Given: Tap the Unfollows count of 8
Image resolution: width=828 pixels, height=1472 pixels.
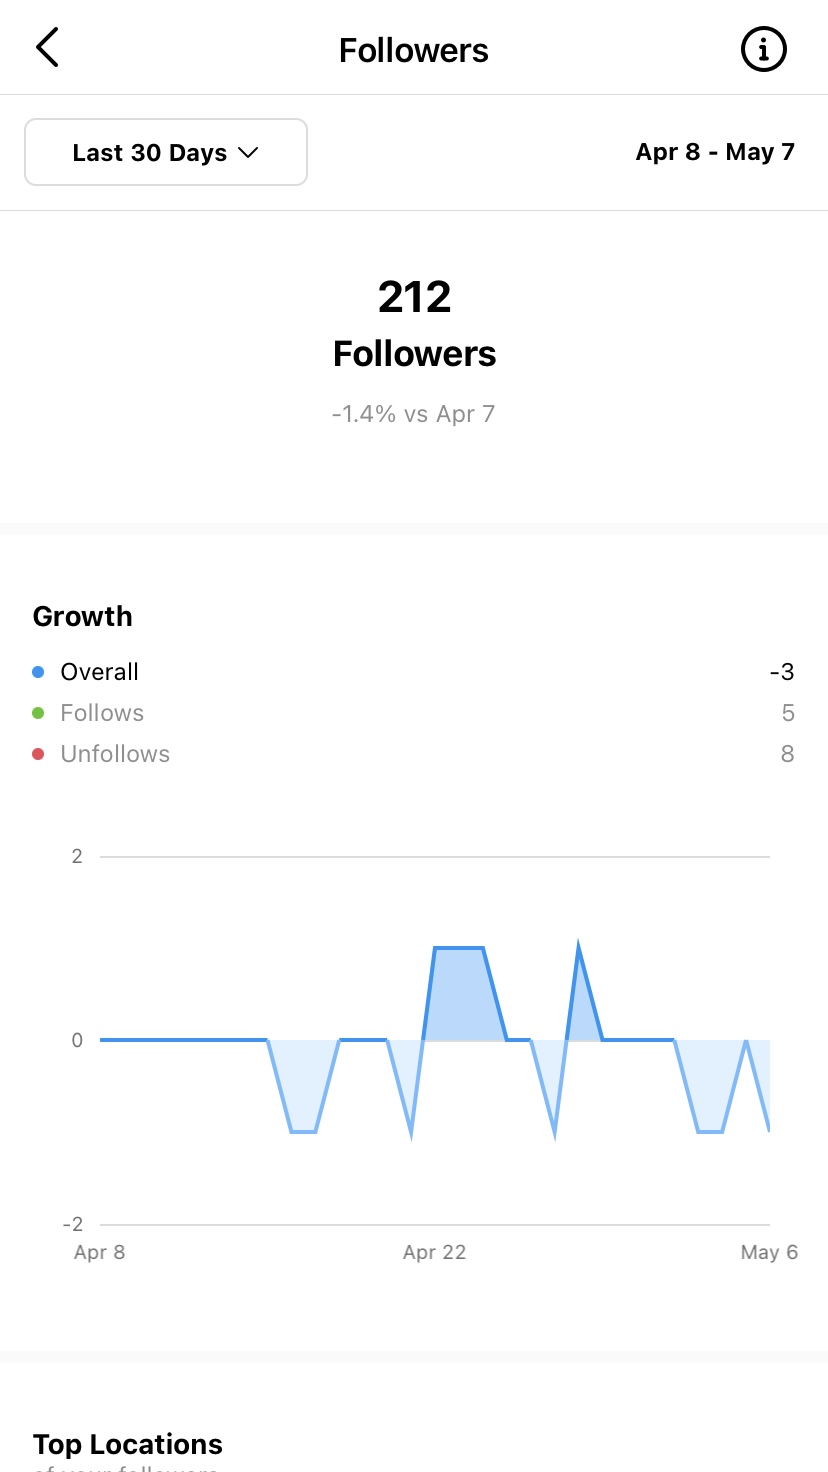Looking at the screenshot, I should [787, 754].
